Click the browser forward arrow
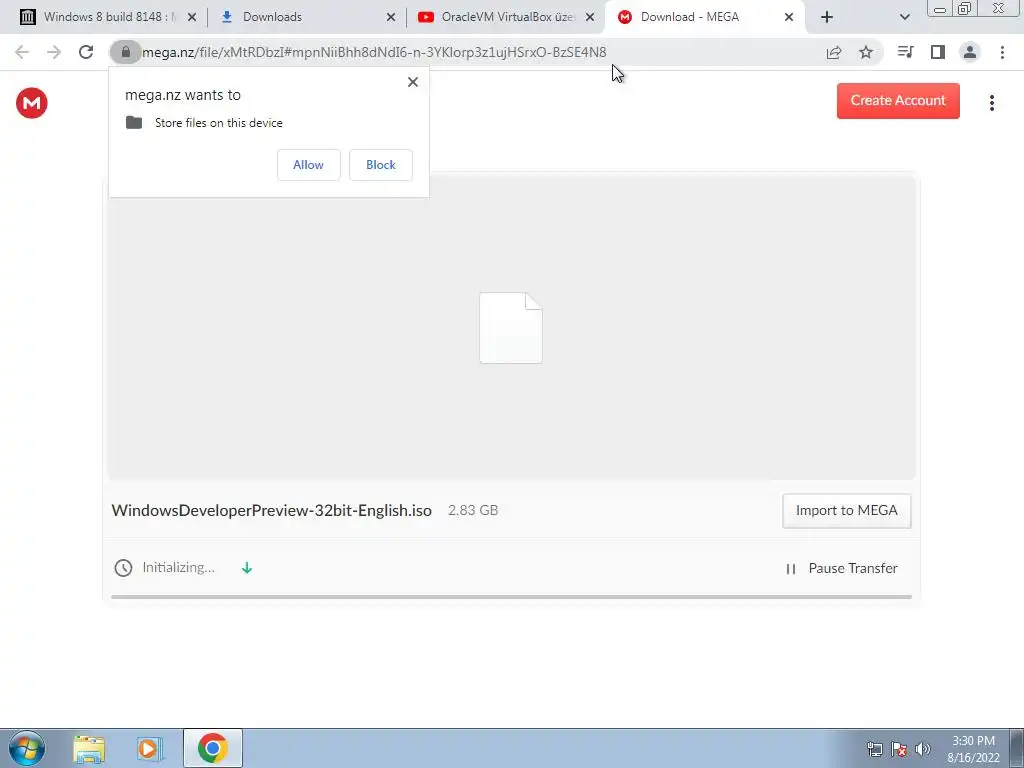1024x768 pixels. pos(54,52)
